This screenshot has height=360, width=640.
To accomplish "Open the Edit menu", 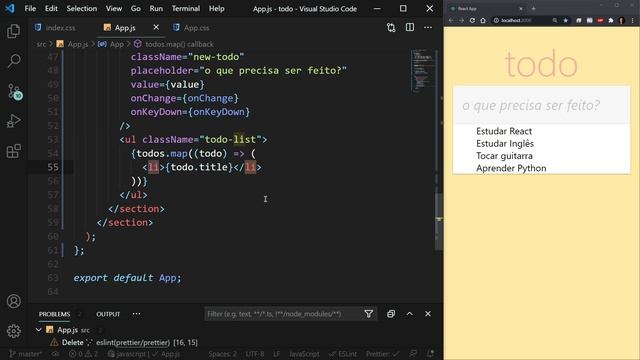I will click(51, 9).
